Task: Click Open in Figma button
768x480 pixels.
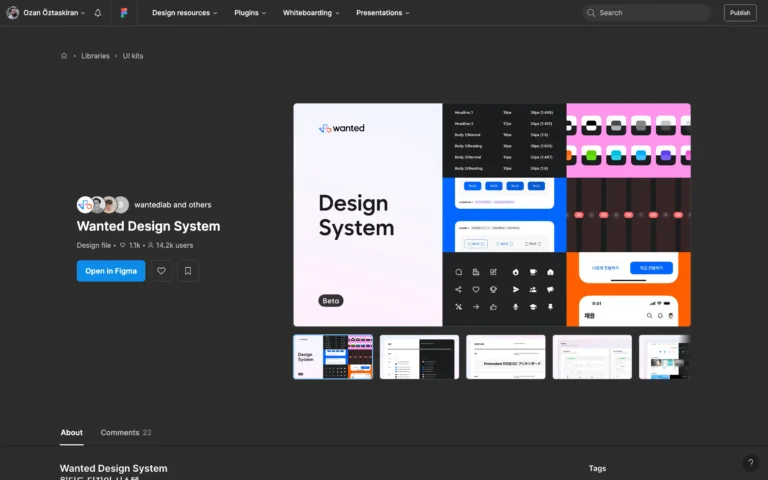Action: [111, 271]
